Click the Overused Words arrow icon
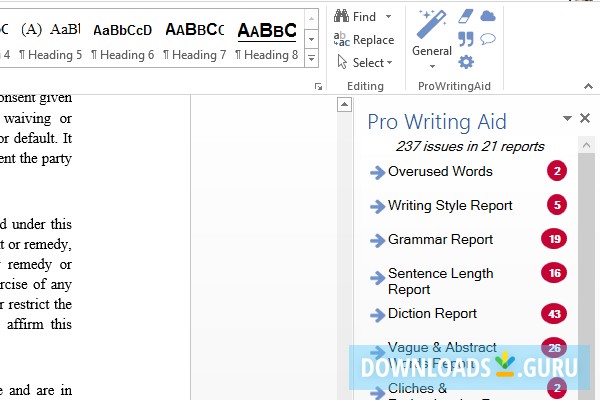 [x=377, y=172]
